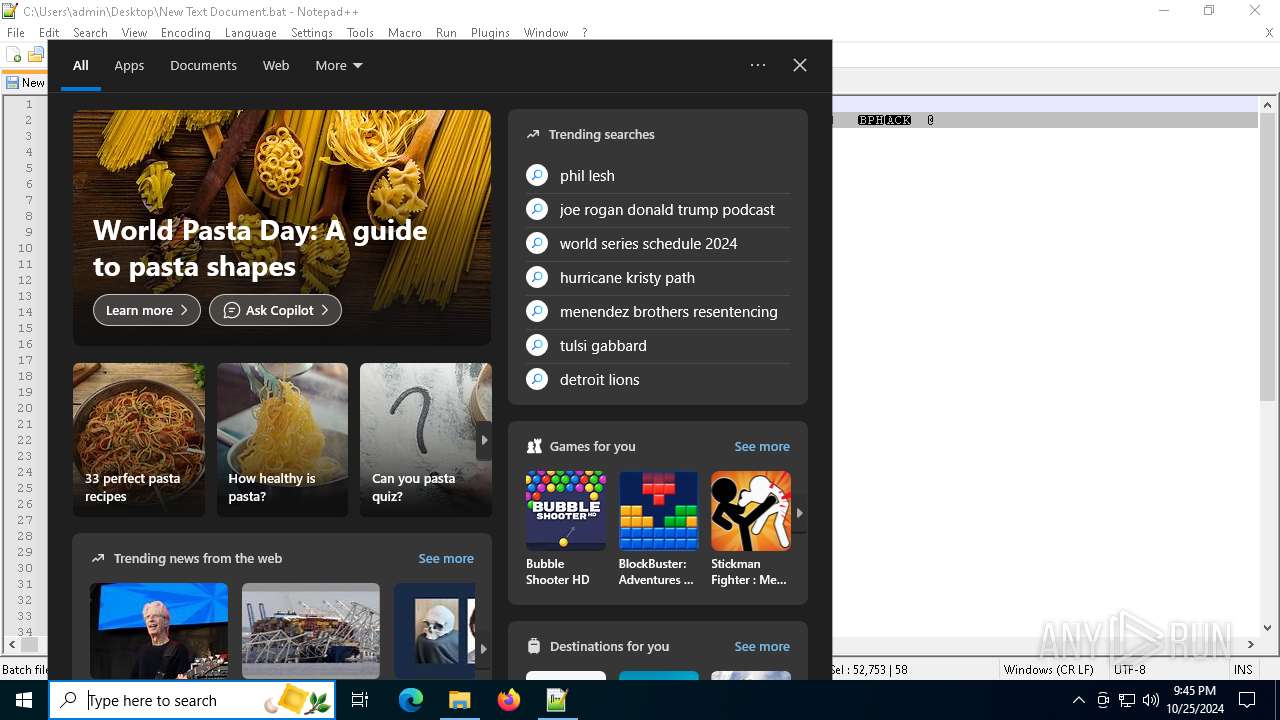Click See more for Games for you

[x=762, y=446]
